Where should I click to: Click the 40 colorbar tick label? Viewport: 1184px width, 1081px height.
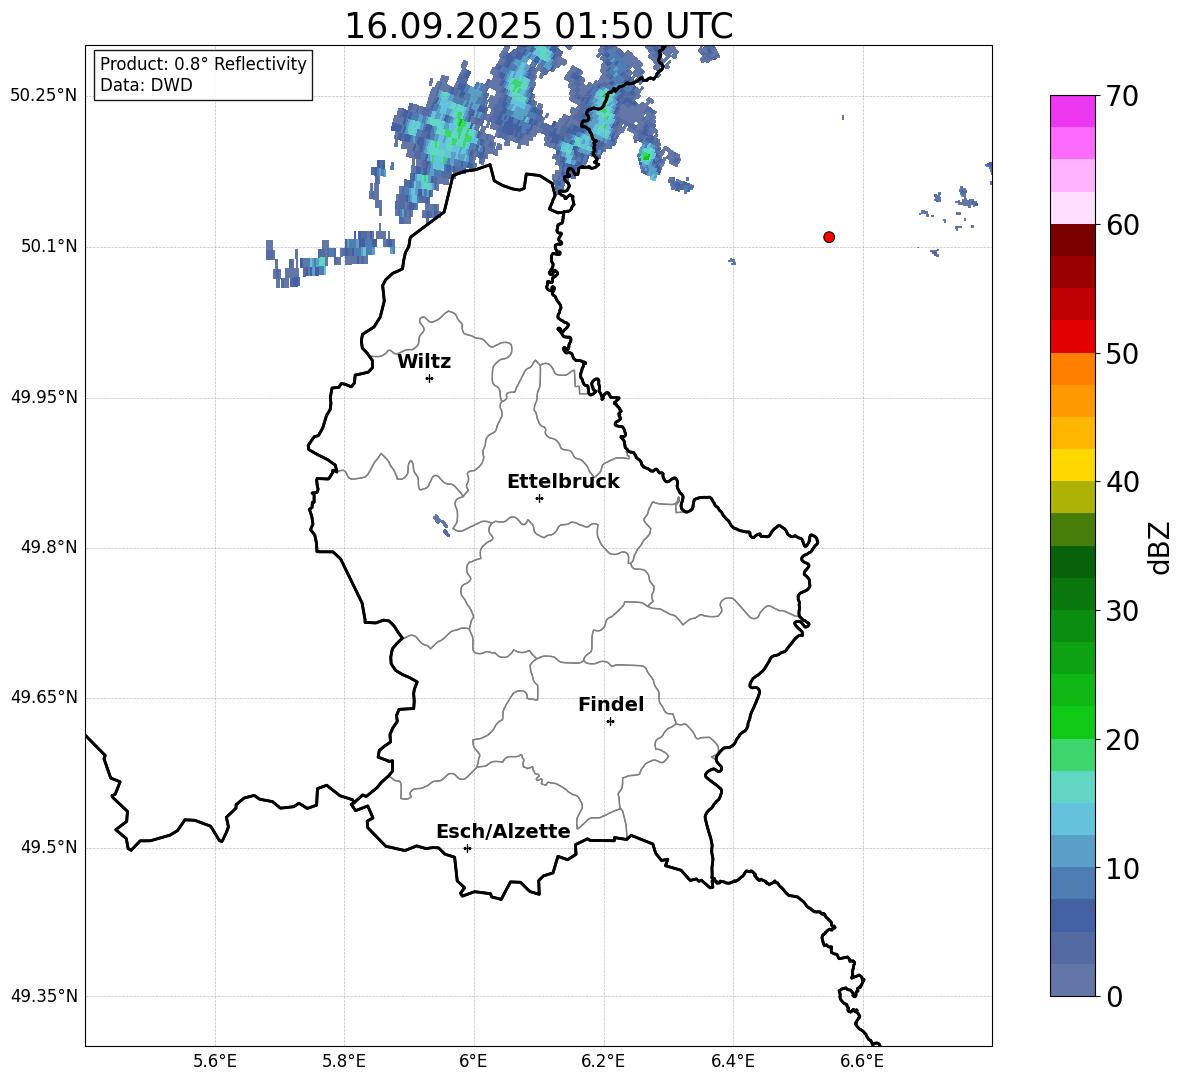[1122, 482]
